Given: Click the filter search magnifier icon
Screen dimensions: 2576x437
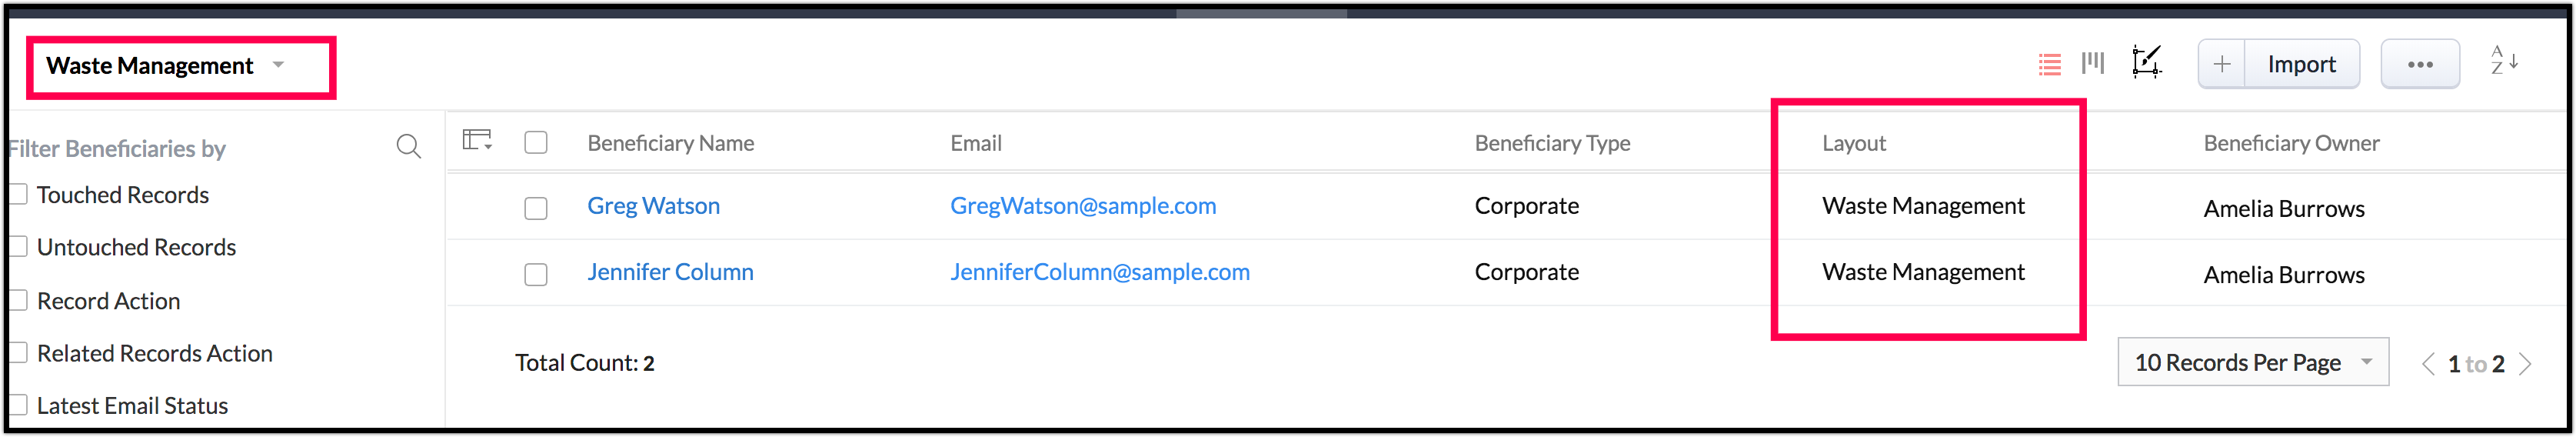Looking at the screenshot, I should click(x=408, y=147).
